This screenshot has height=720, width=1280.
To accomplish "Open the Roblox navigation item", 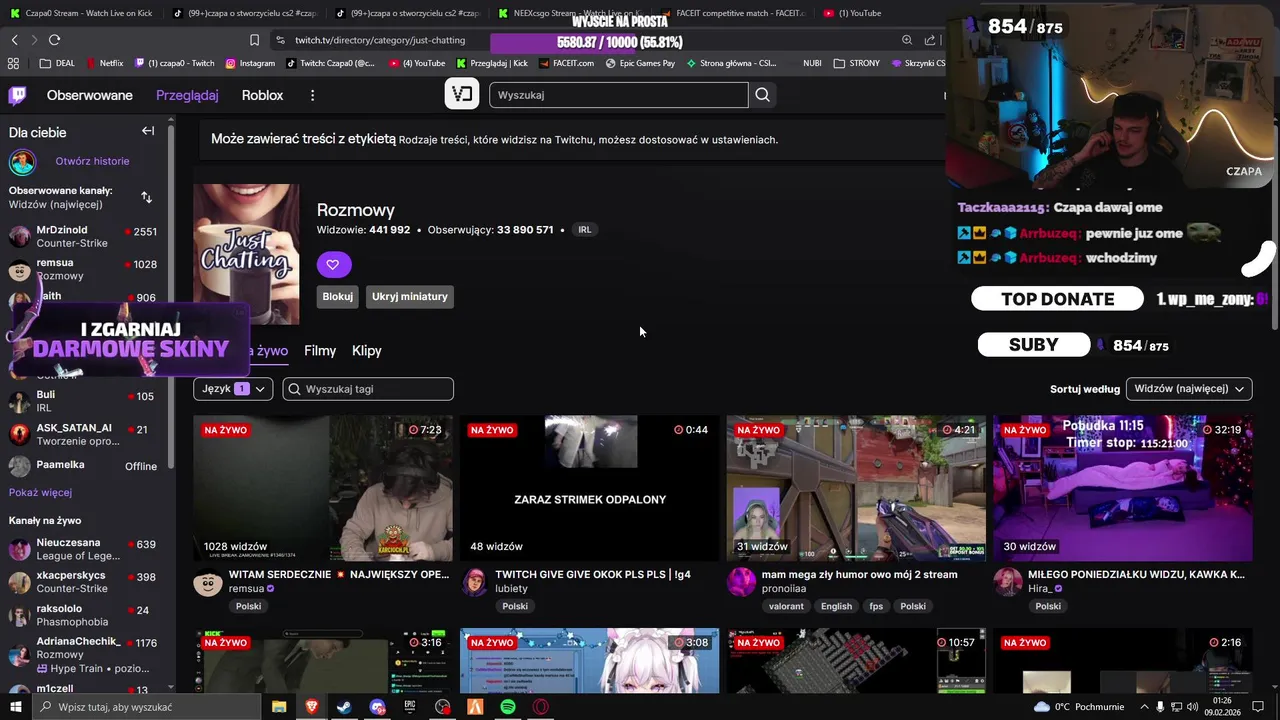I will pos(262,95).
